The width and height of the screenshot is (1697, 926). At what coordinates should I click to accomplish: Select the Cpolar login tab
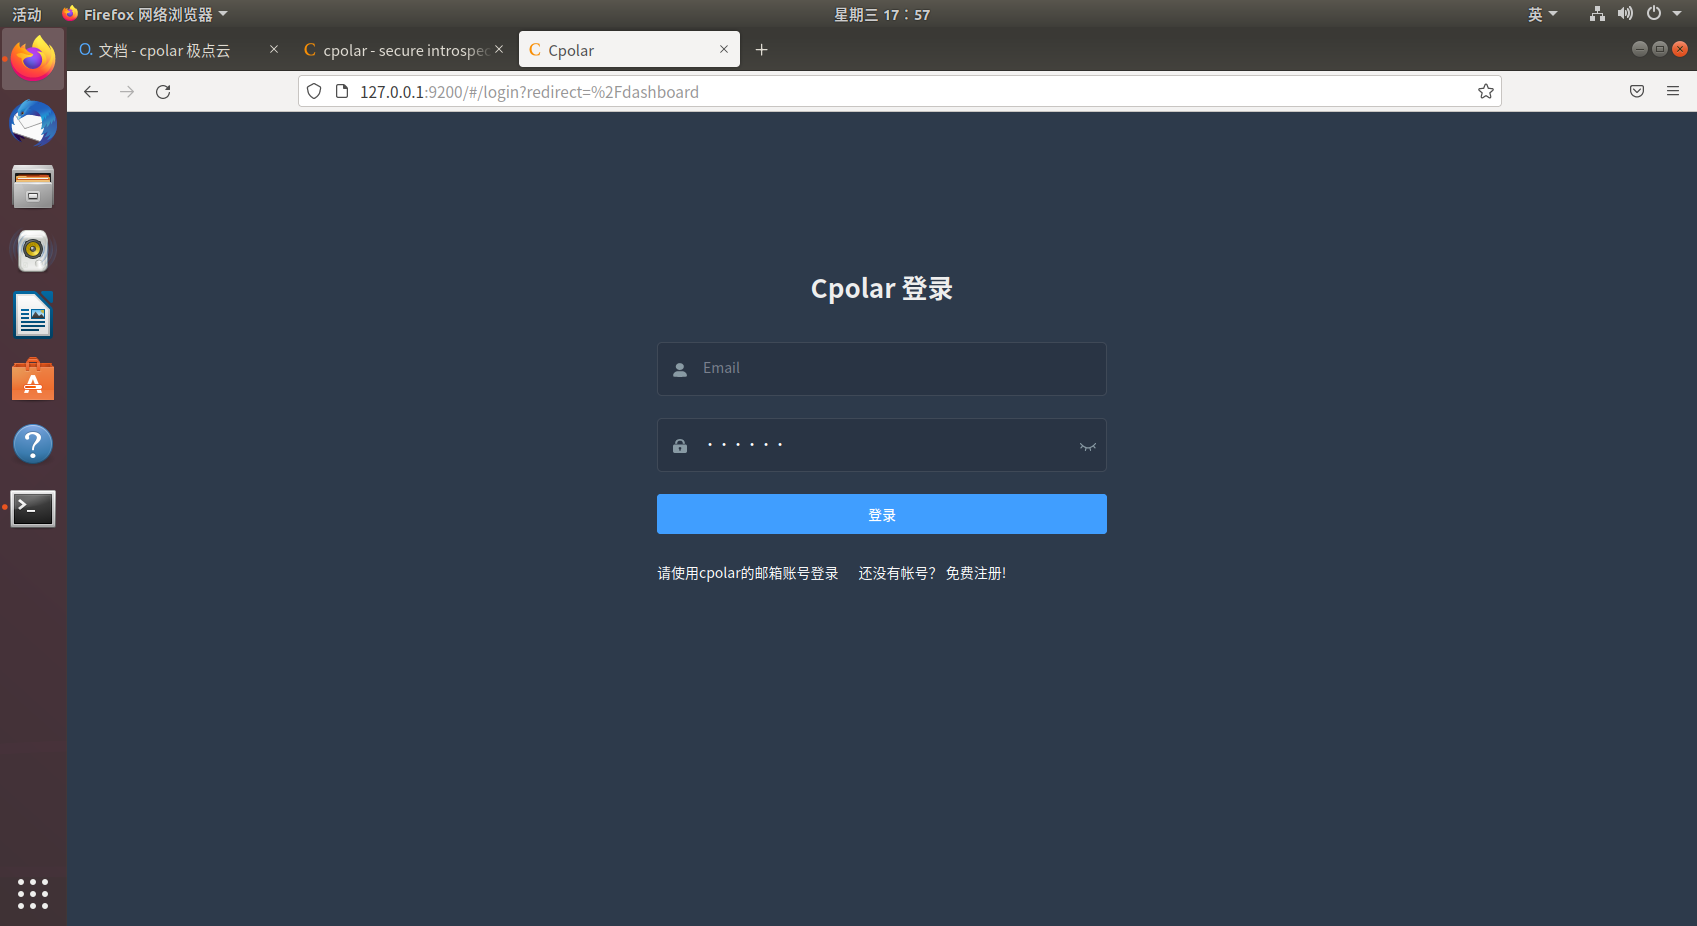click(x=629, y=50)
